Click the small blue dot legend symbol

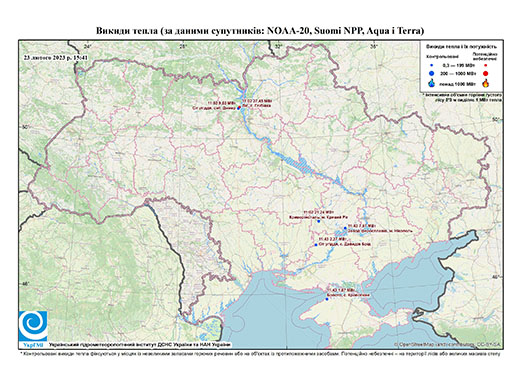(432, 66)
